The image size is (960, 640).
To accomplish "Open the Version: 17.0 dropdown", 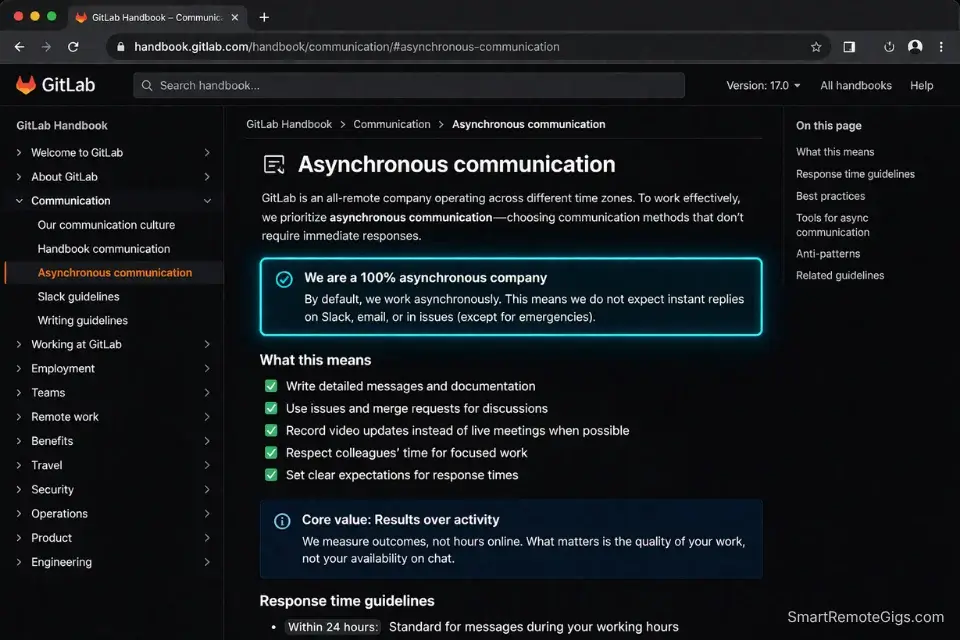I will [x=763, y=86].
